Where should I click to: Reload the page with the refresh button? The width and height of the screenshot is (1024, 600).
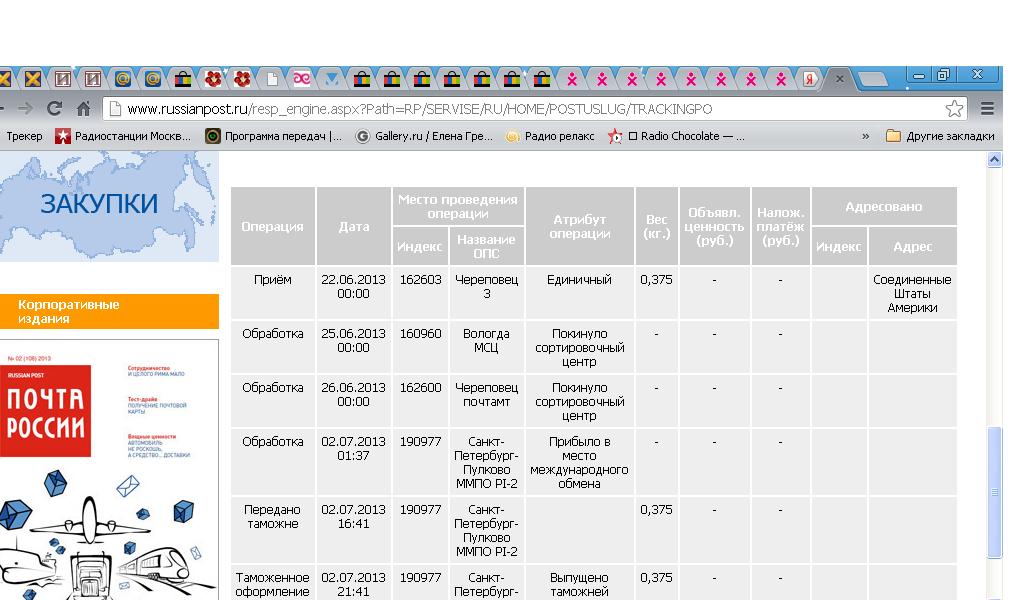click(x=55, y=108)
